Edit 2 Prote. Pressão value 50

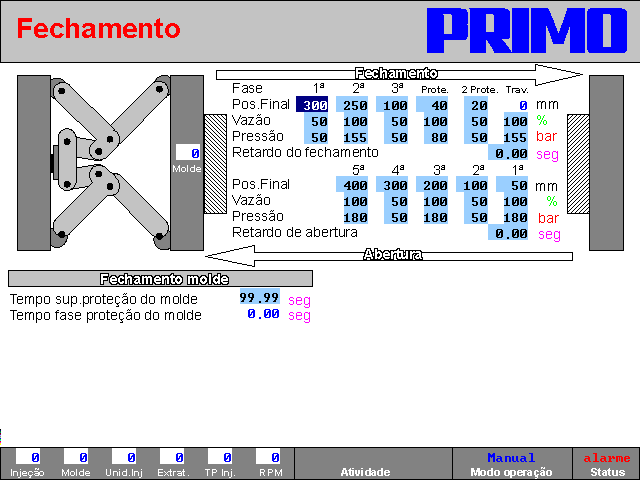pyautogui.click(x=476, y=136)
